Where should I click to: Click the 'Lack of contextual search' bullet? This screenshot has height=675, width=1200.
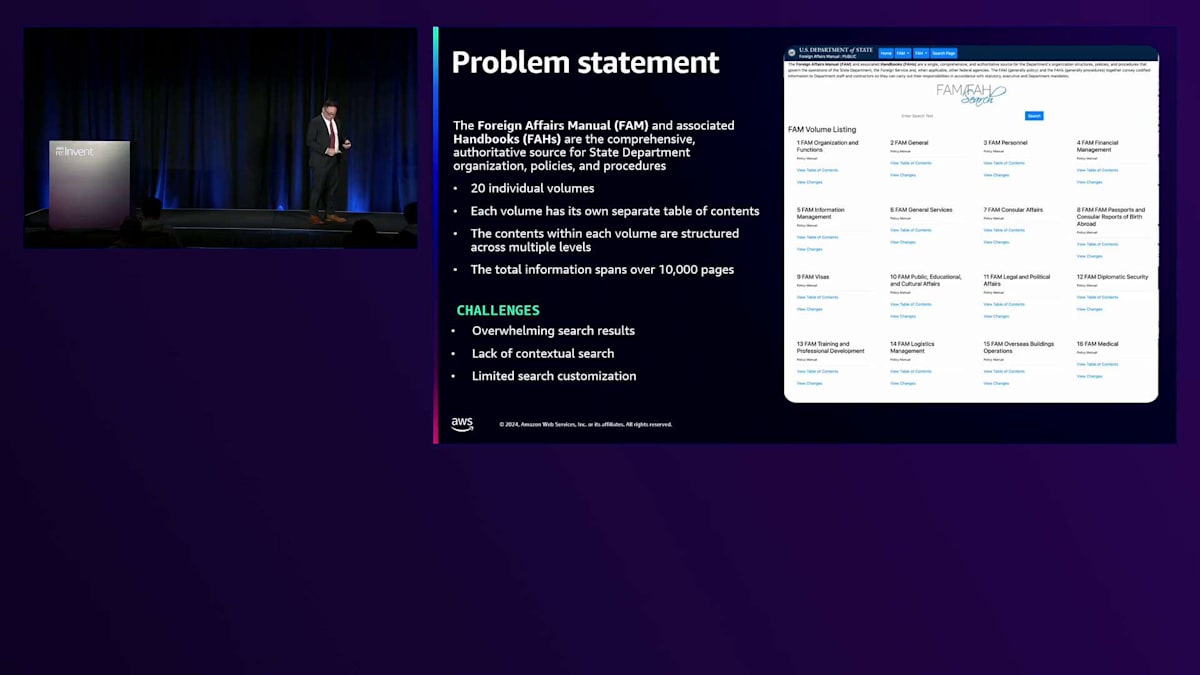pos(543,353)
